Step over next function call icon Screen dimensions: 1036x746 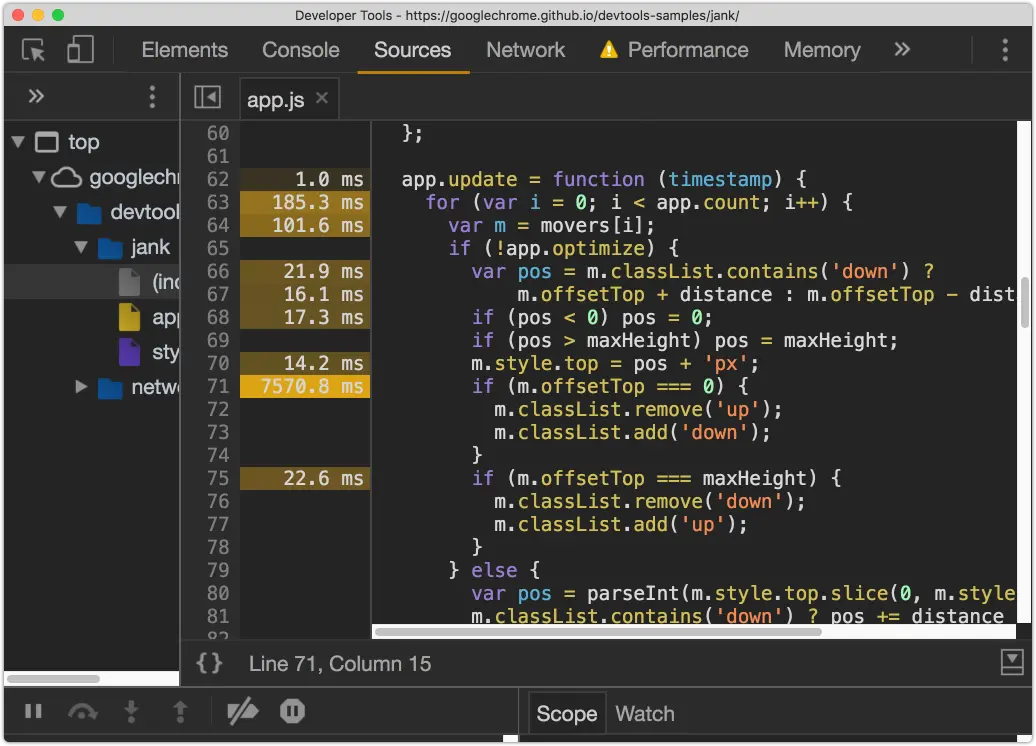(x=82, y=712)
